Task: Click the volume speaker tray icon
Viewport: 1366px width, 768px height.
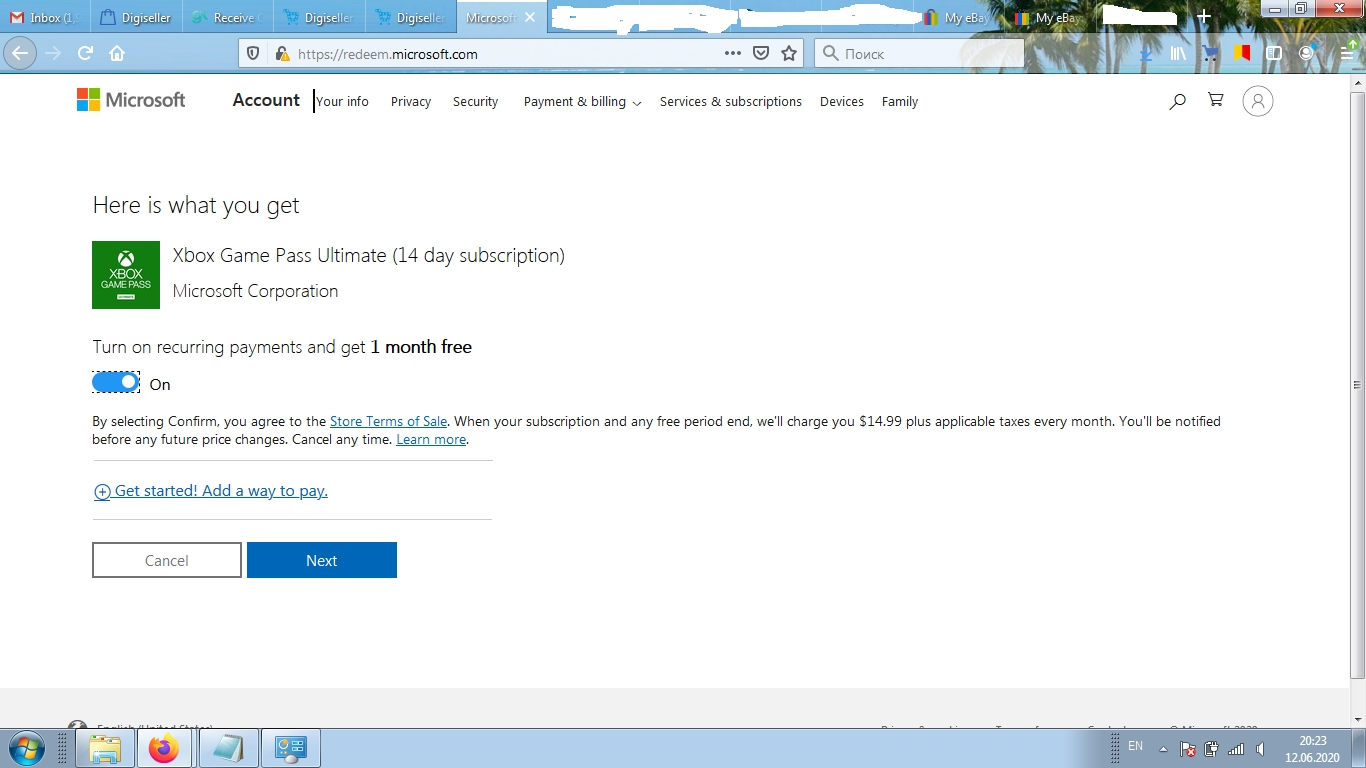Action: pos(1262,749)
